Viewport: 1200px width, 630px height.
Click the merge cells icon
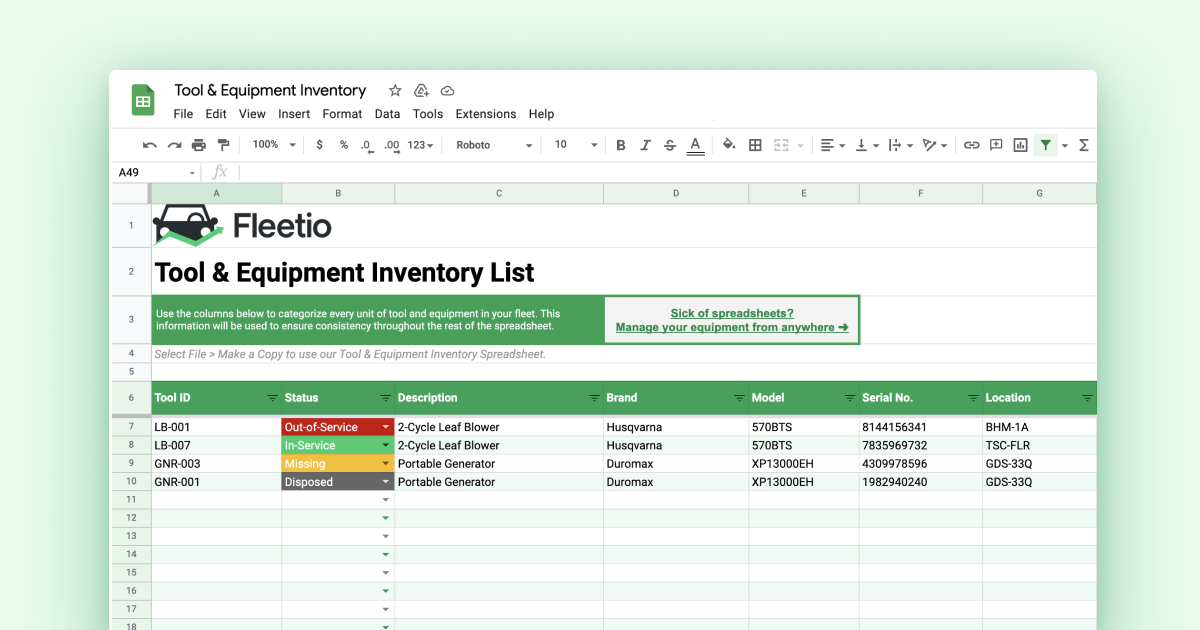coord(781,145)
